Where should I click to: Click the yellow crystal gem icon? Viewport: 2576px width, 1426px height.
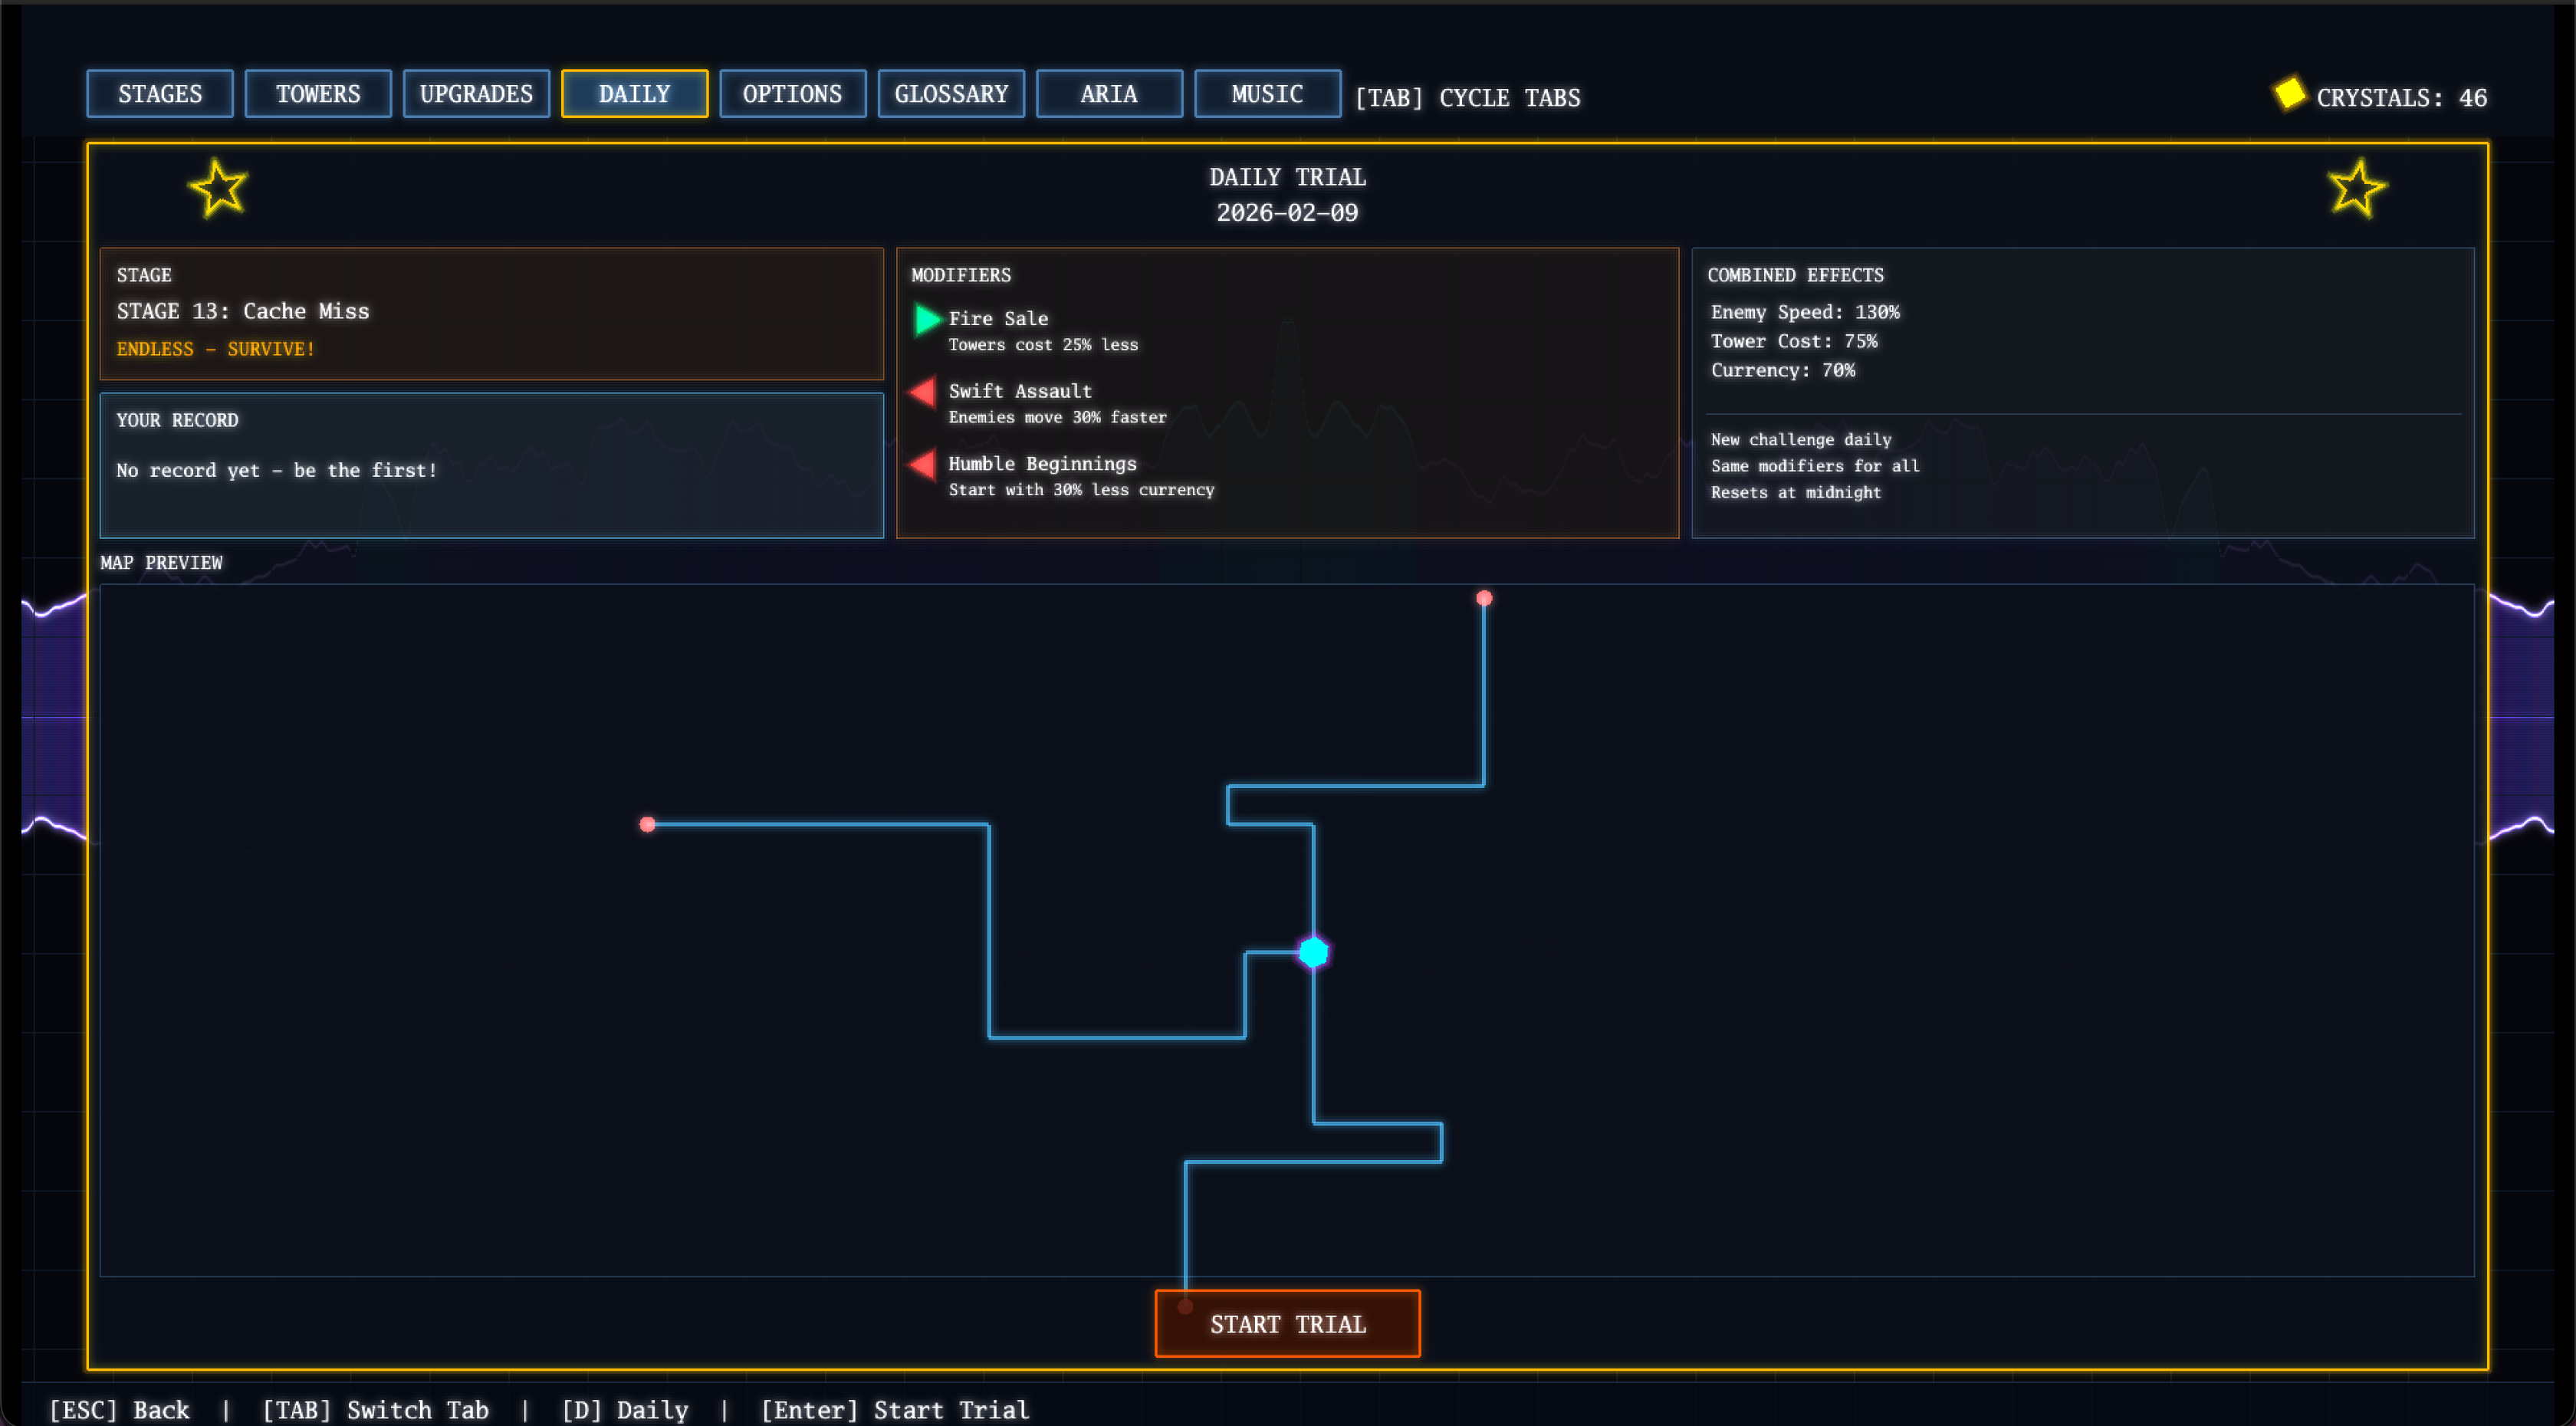point(2289,94)
